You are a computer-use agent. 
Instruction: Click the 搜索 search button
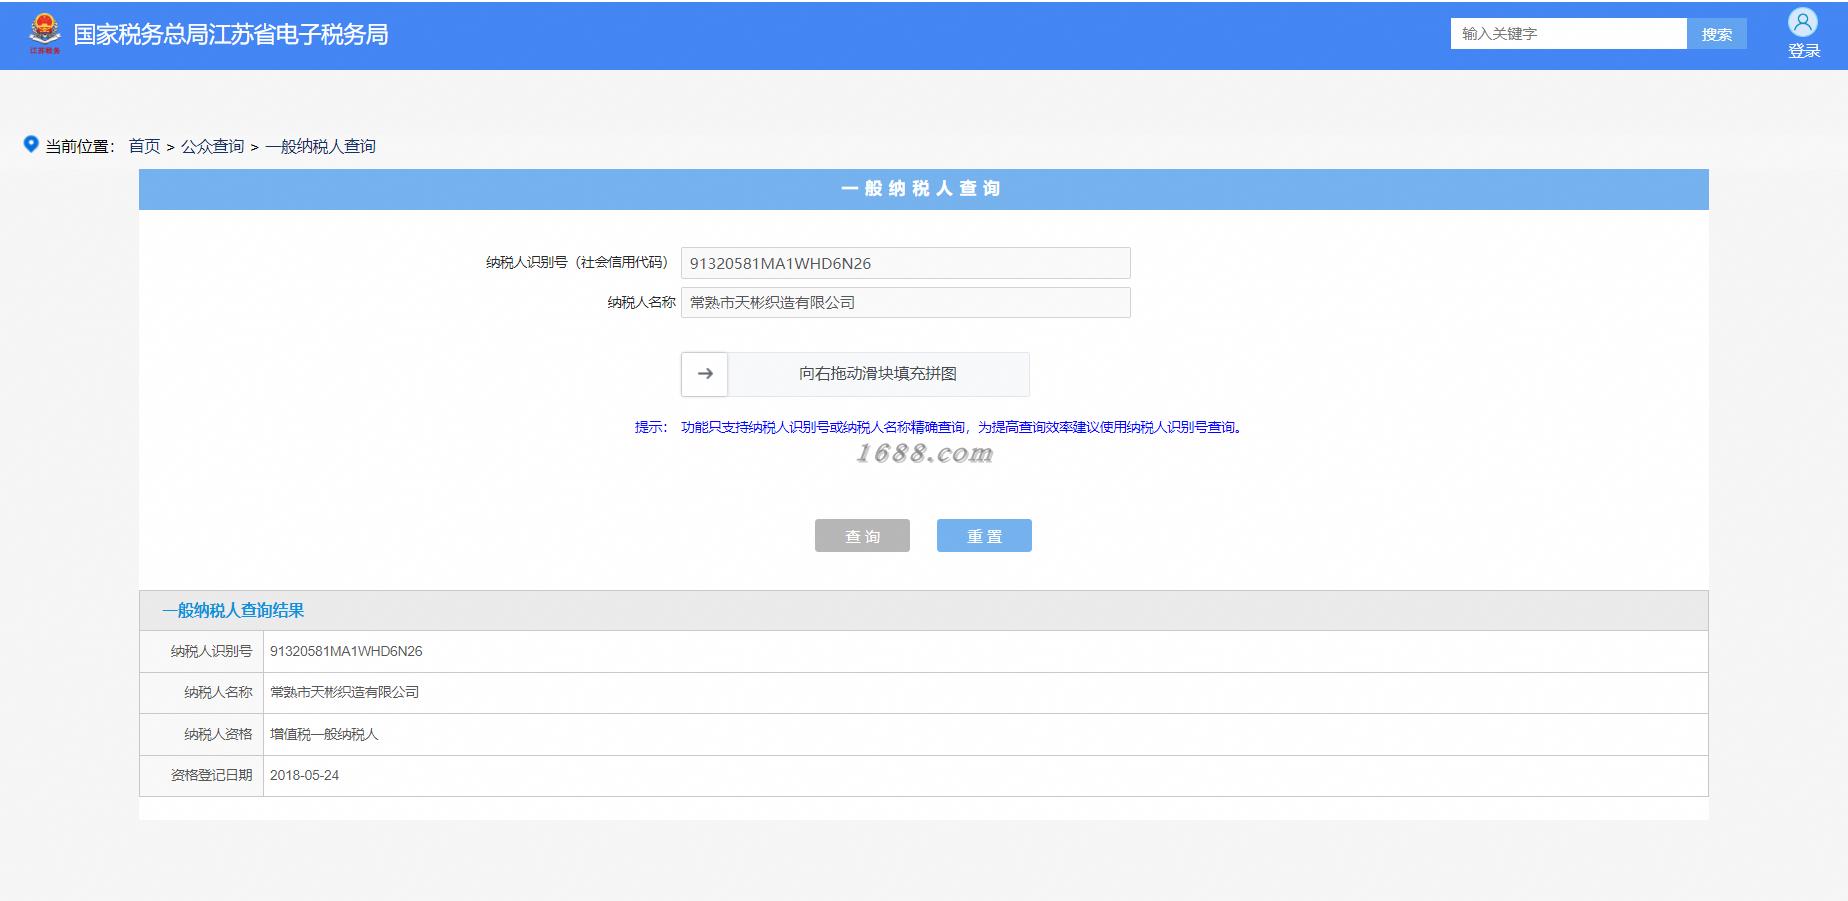point(1717,34)
